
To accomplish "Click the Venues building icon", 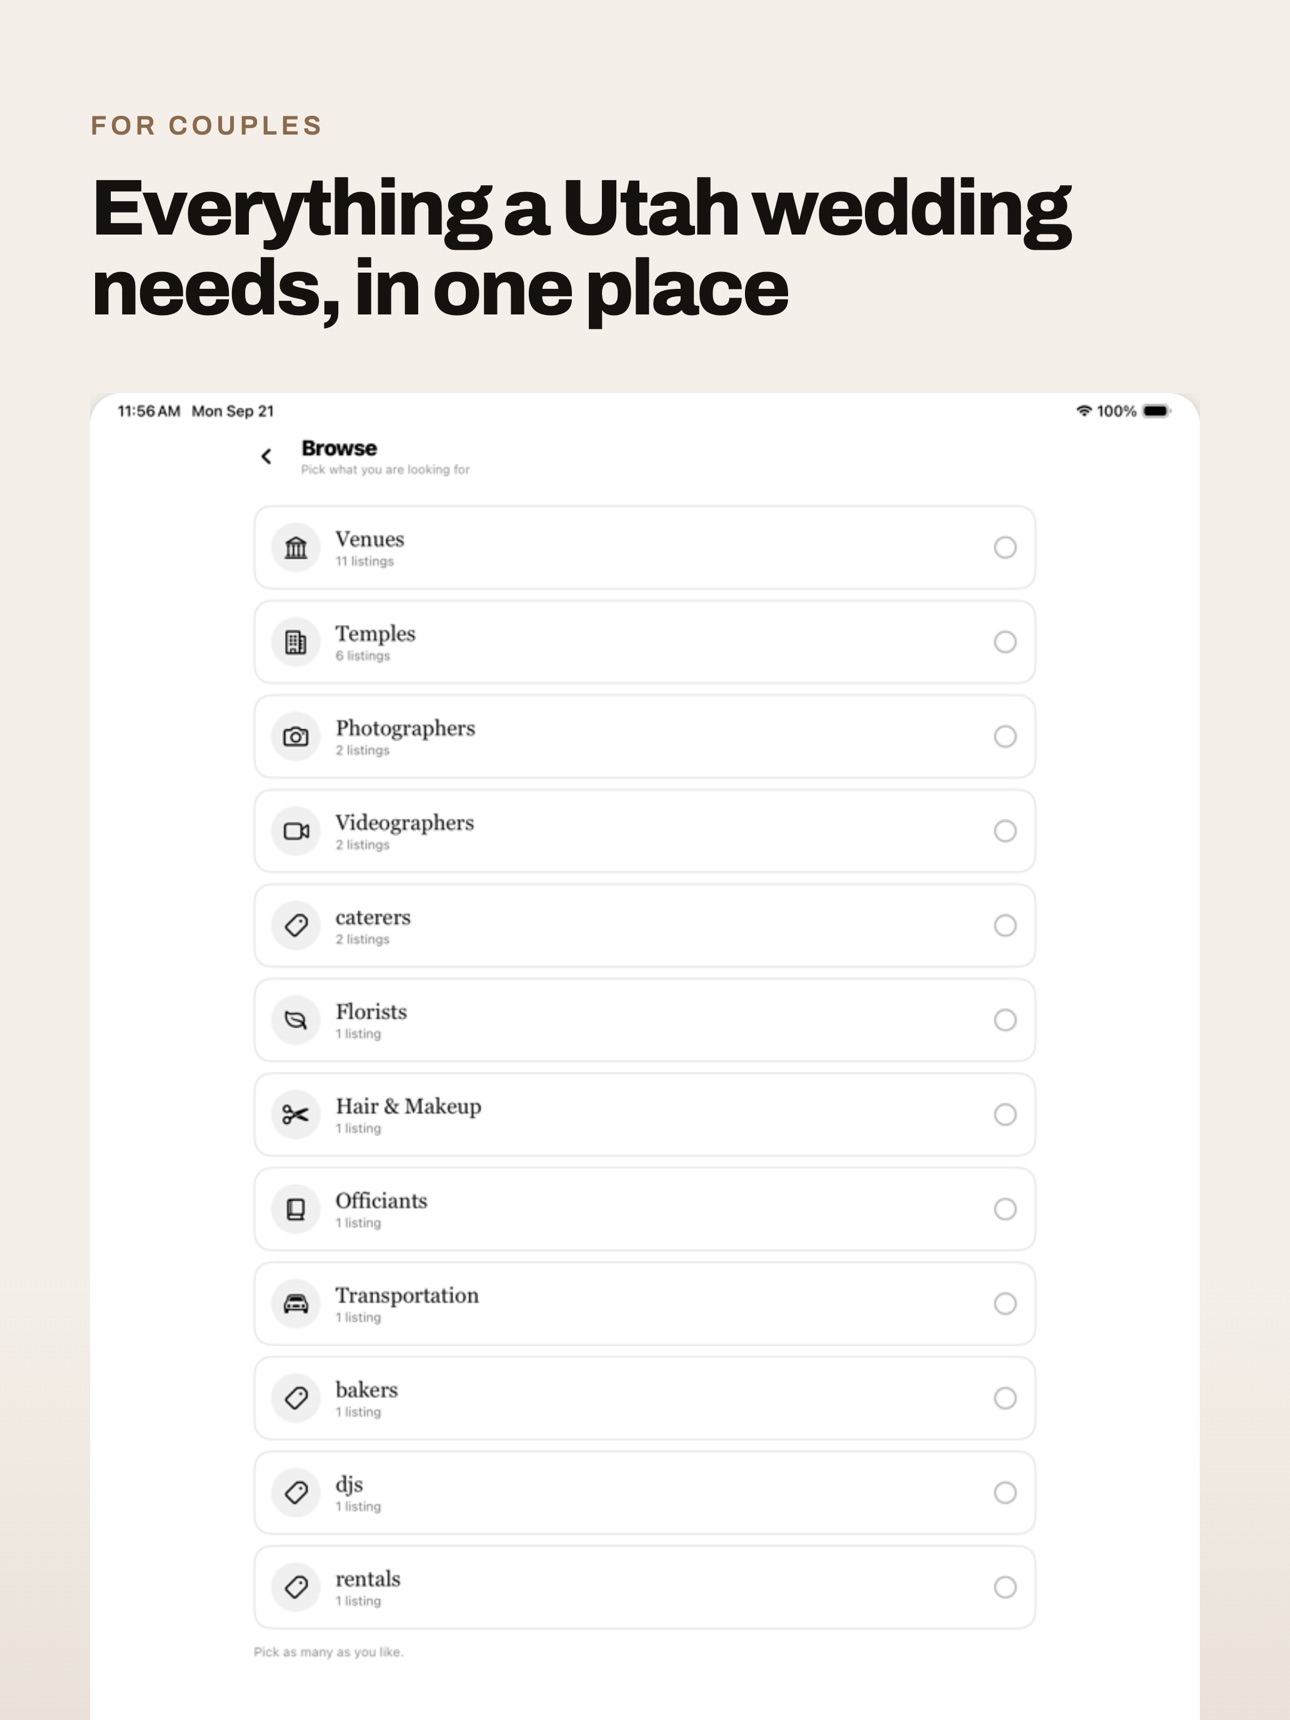I will pos(296,548).
